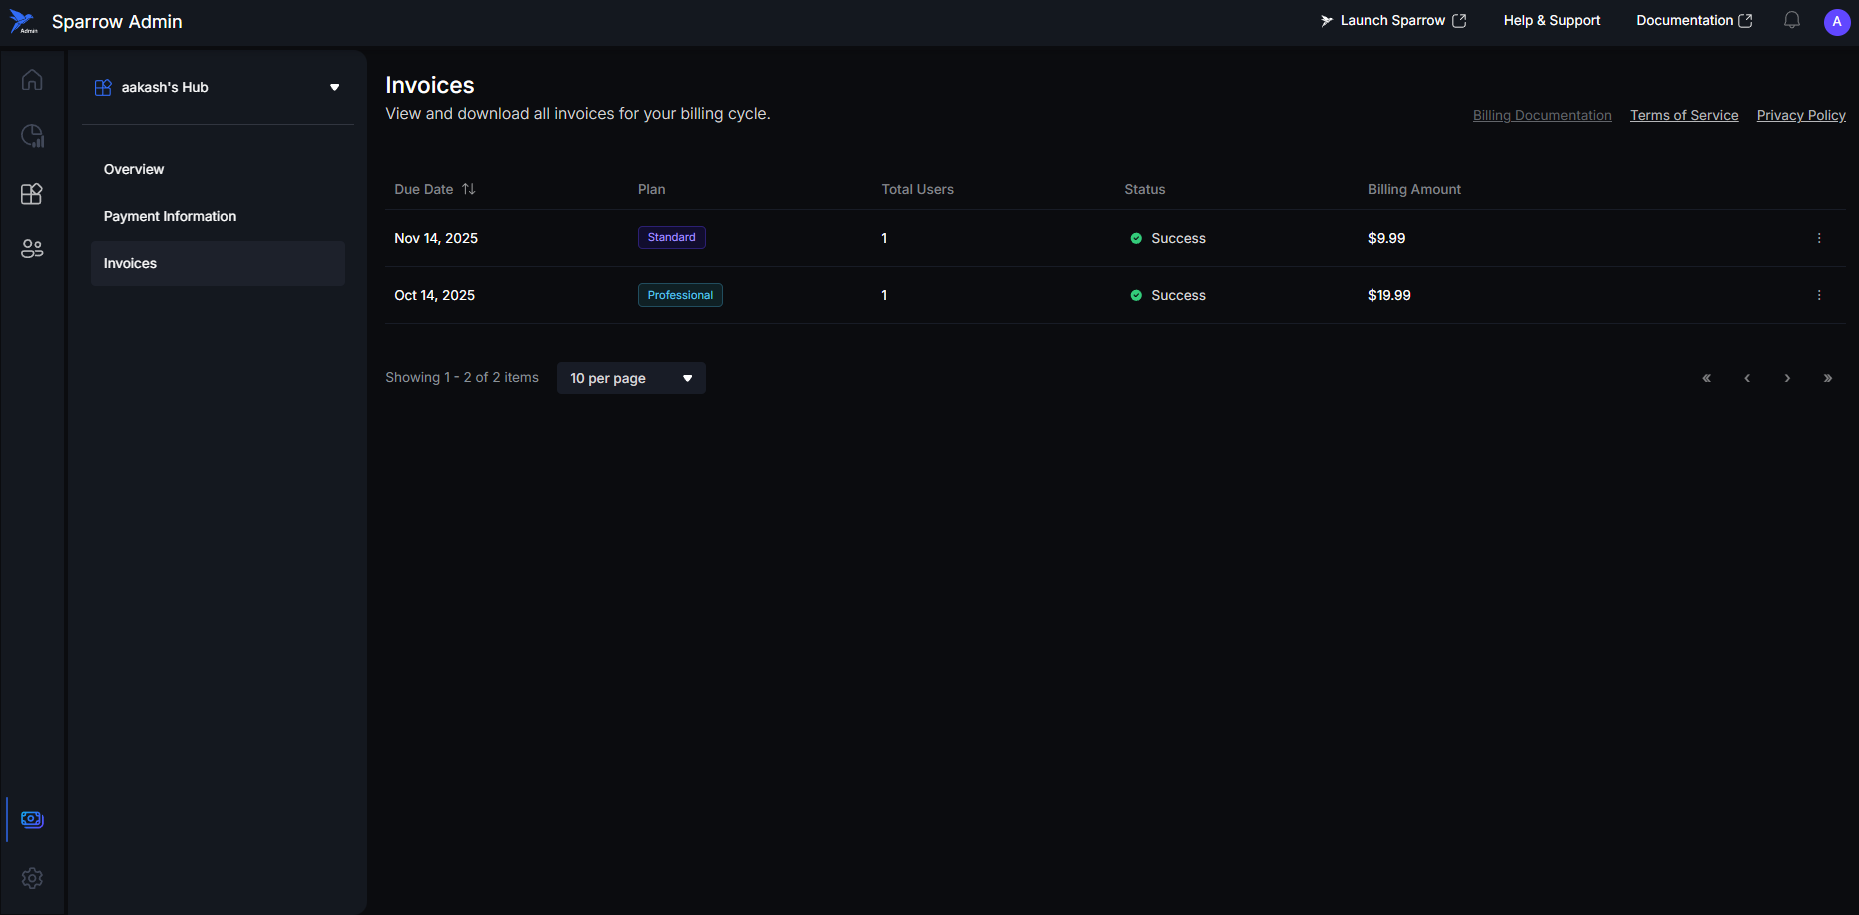1859x915 pixels.
Task: Open the analytics chart icon in sidebar
Action: click(32, 136)
